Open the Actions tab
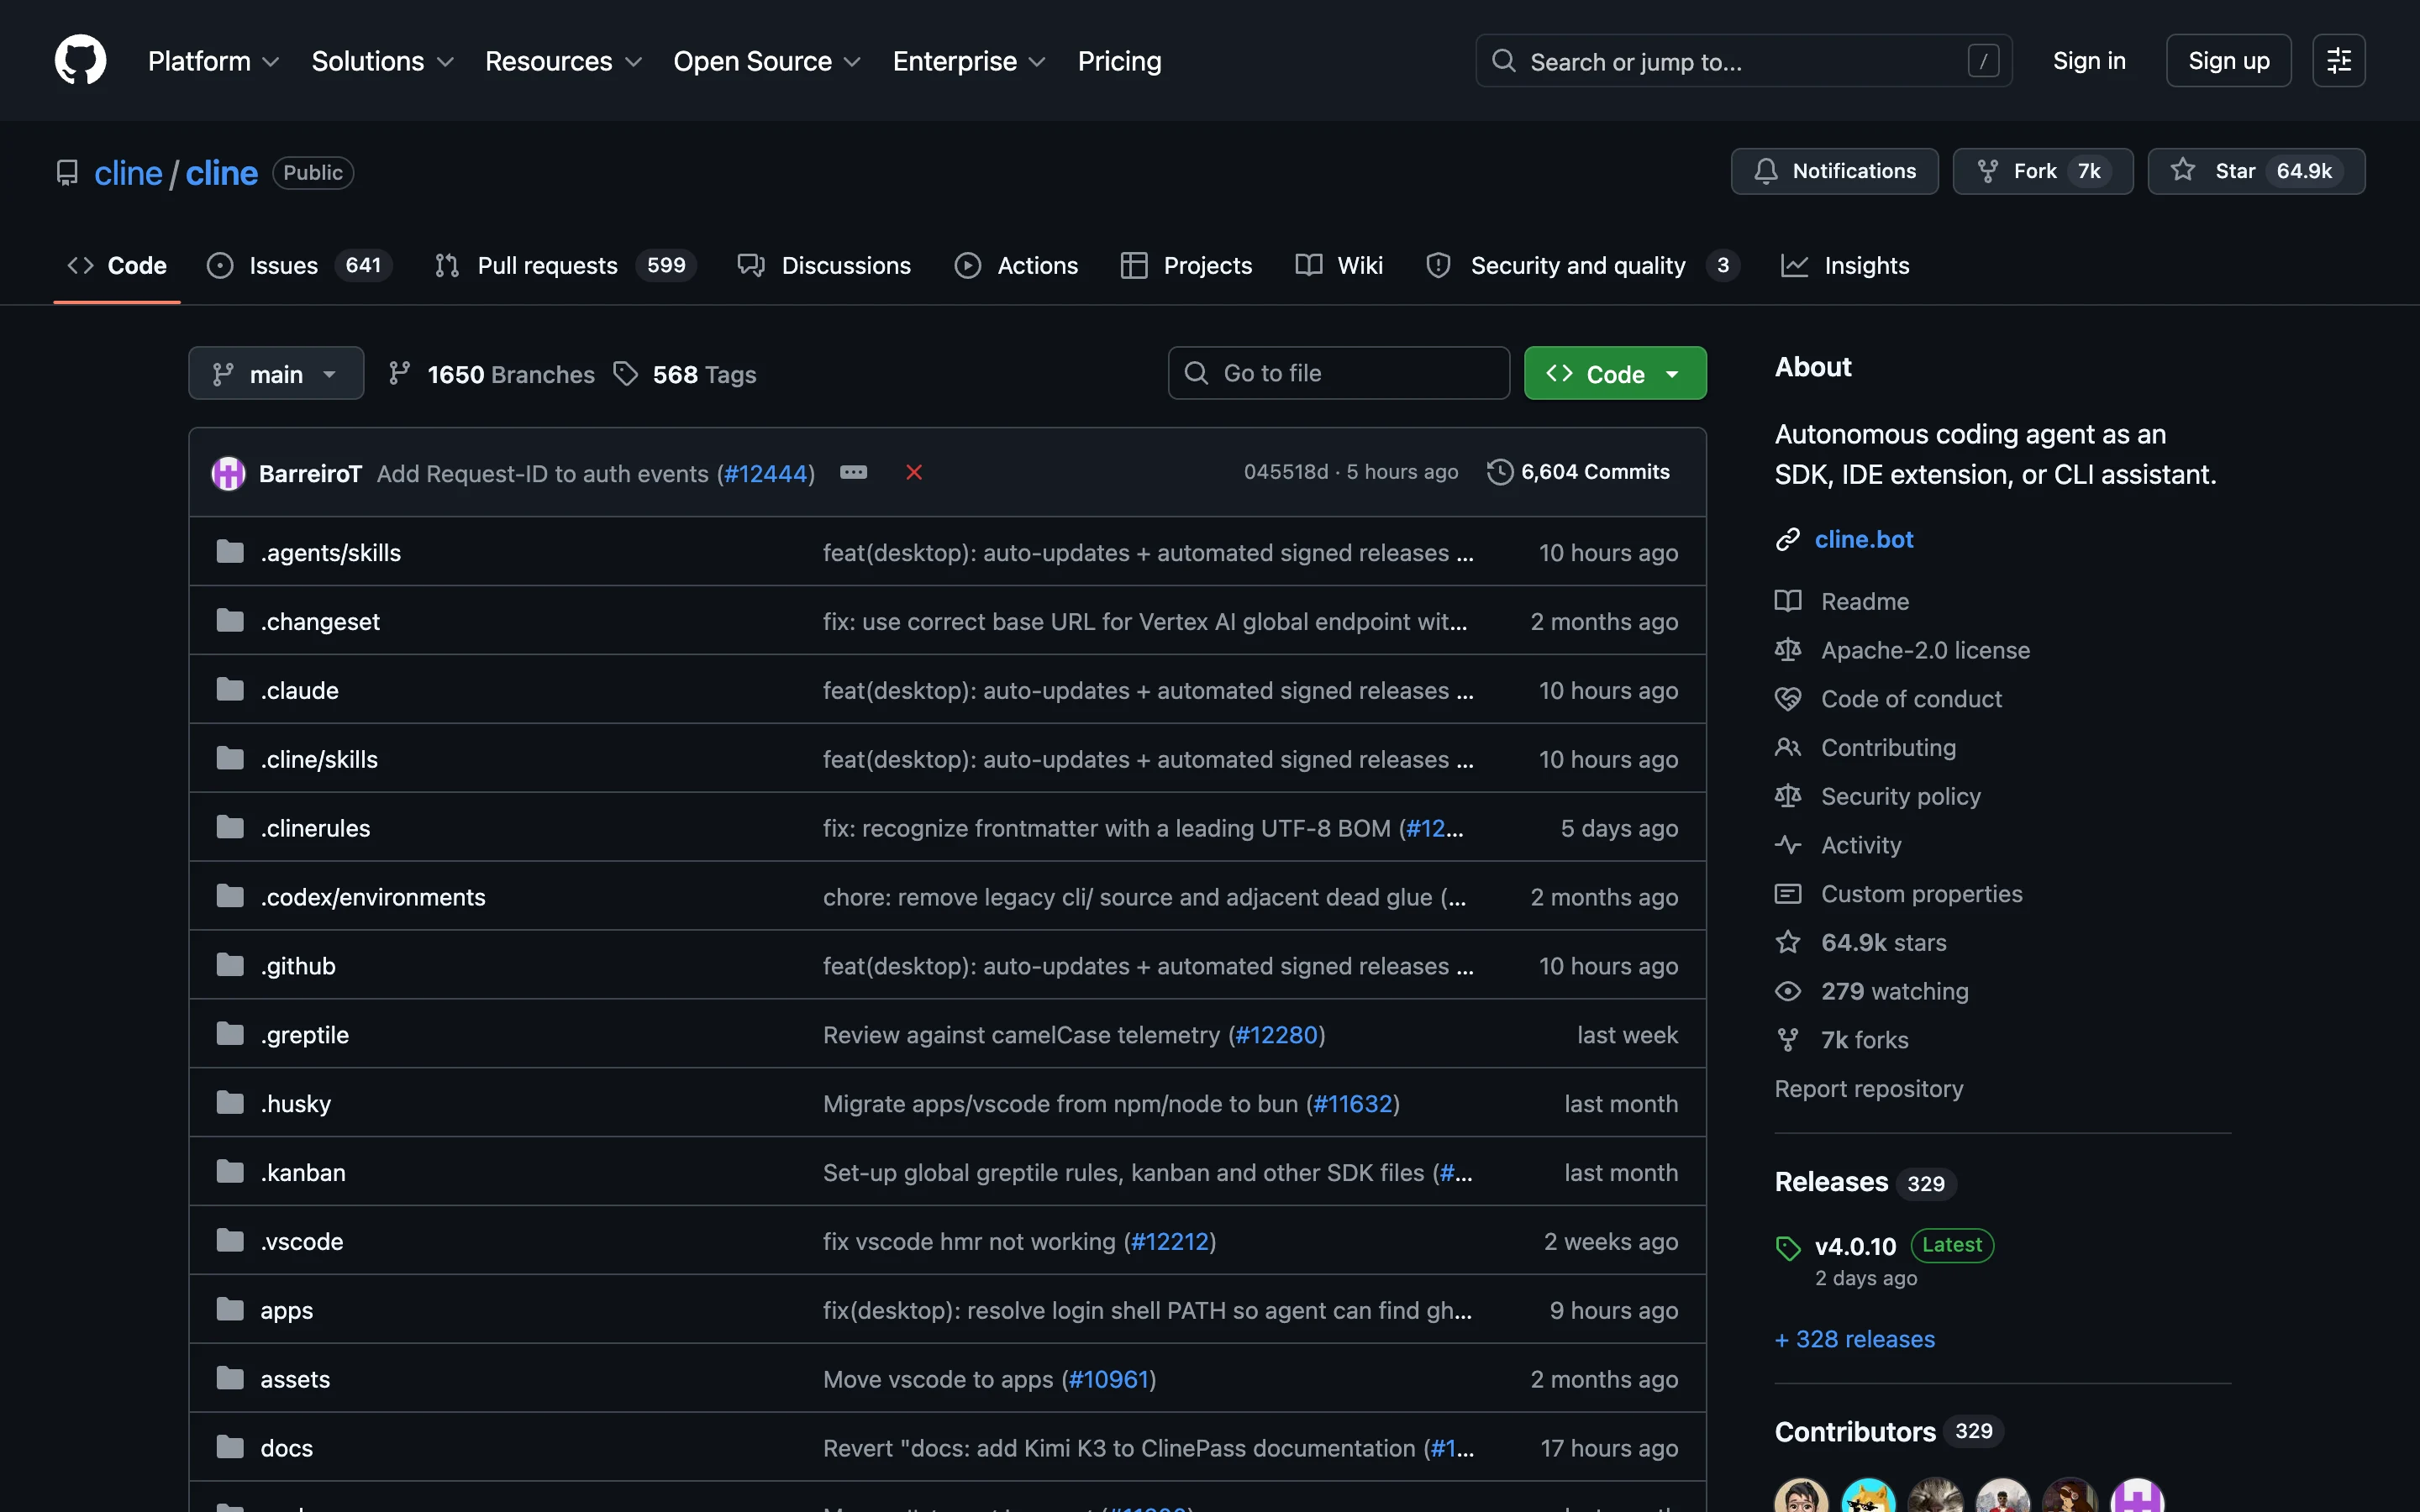2420x1512 pixels. (x=1016, y=265)
